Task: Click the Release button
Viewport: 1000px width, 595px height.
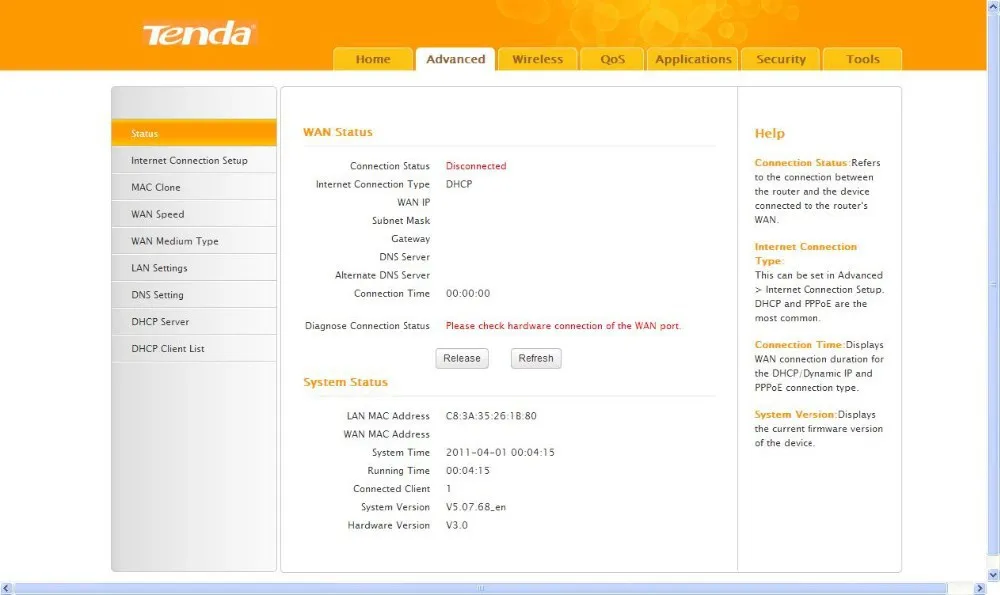Action: tap(462, 358)
